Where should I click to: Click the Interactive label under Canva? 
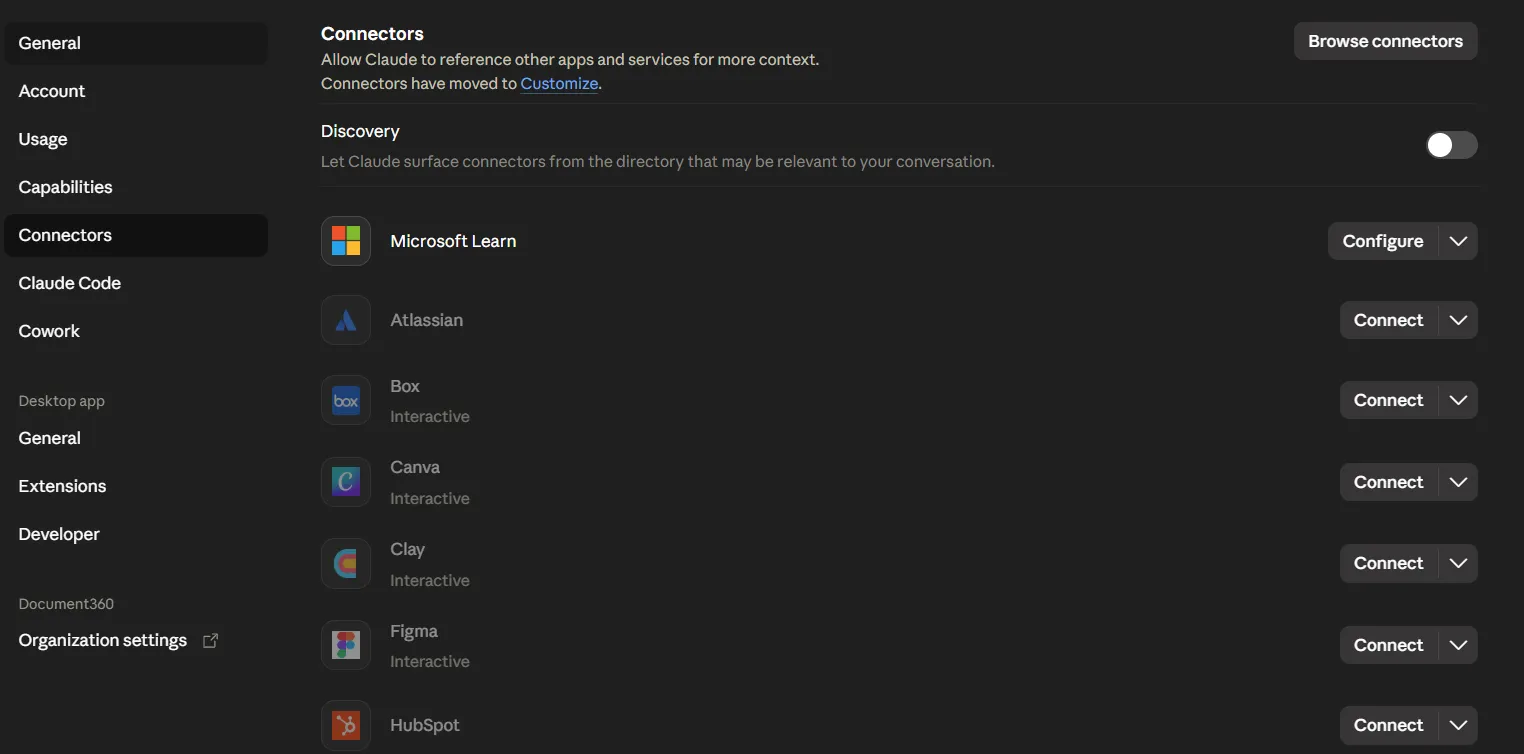(430, 498)
